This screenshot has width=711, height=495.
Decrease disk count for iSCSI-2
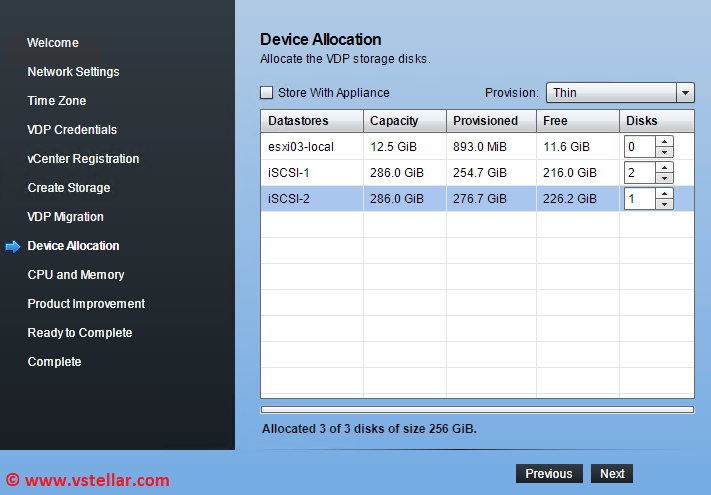coord(664,204)
